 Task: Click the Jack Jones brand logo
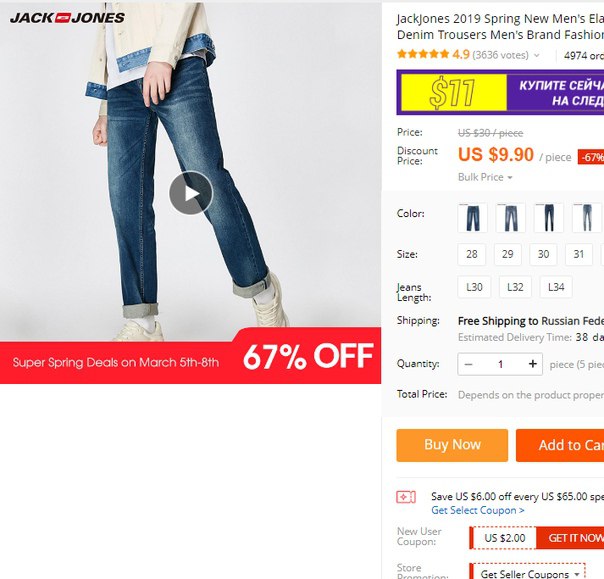point(67,18)
